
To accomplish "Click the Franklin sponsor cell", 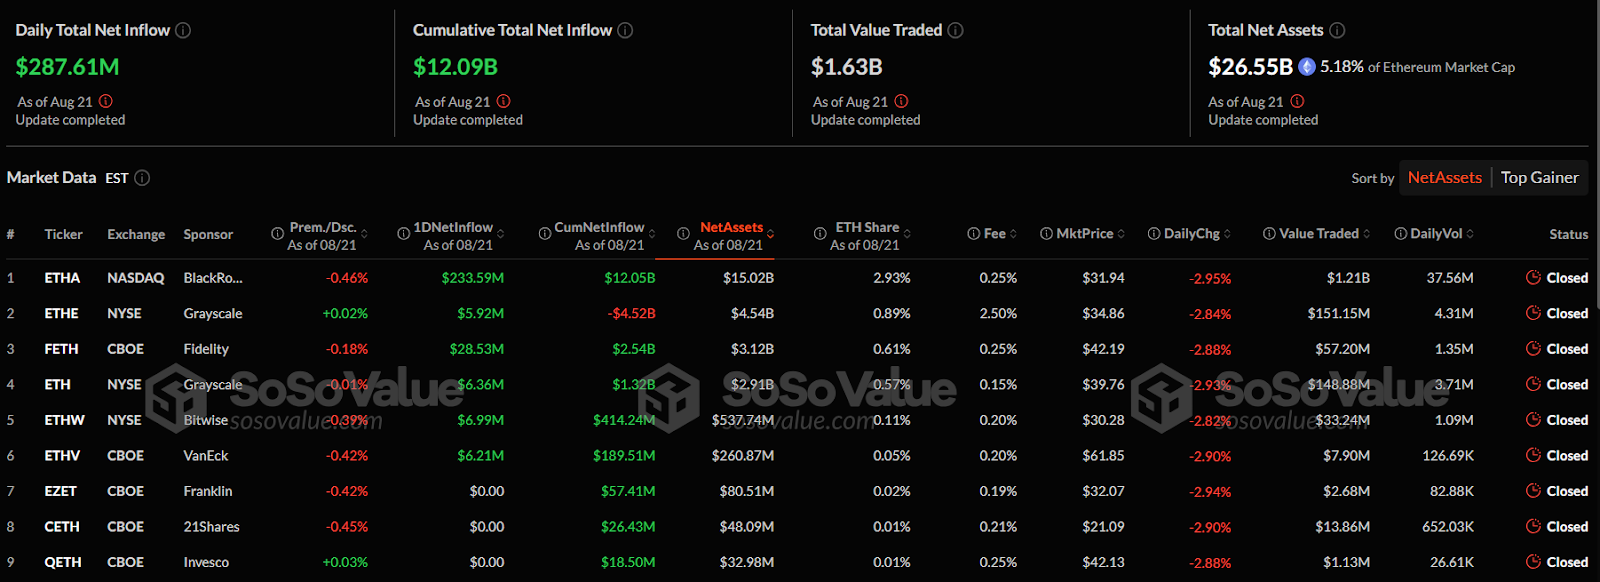I will (208, 491).
